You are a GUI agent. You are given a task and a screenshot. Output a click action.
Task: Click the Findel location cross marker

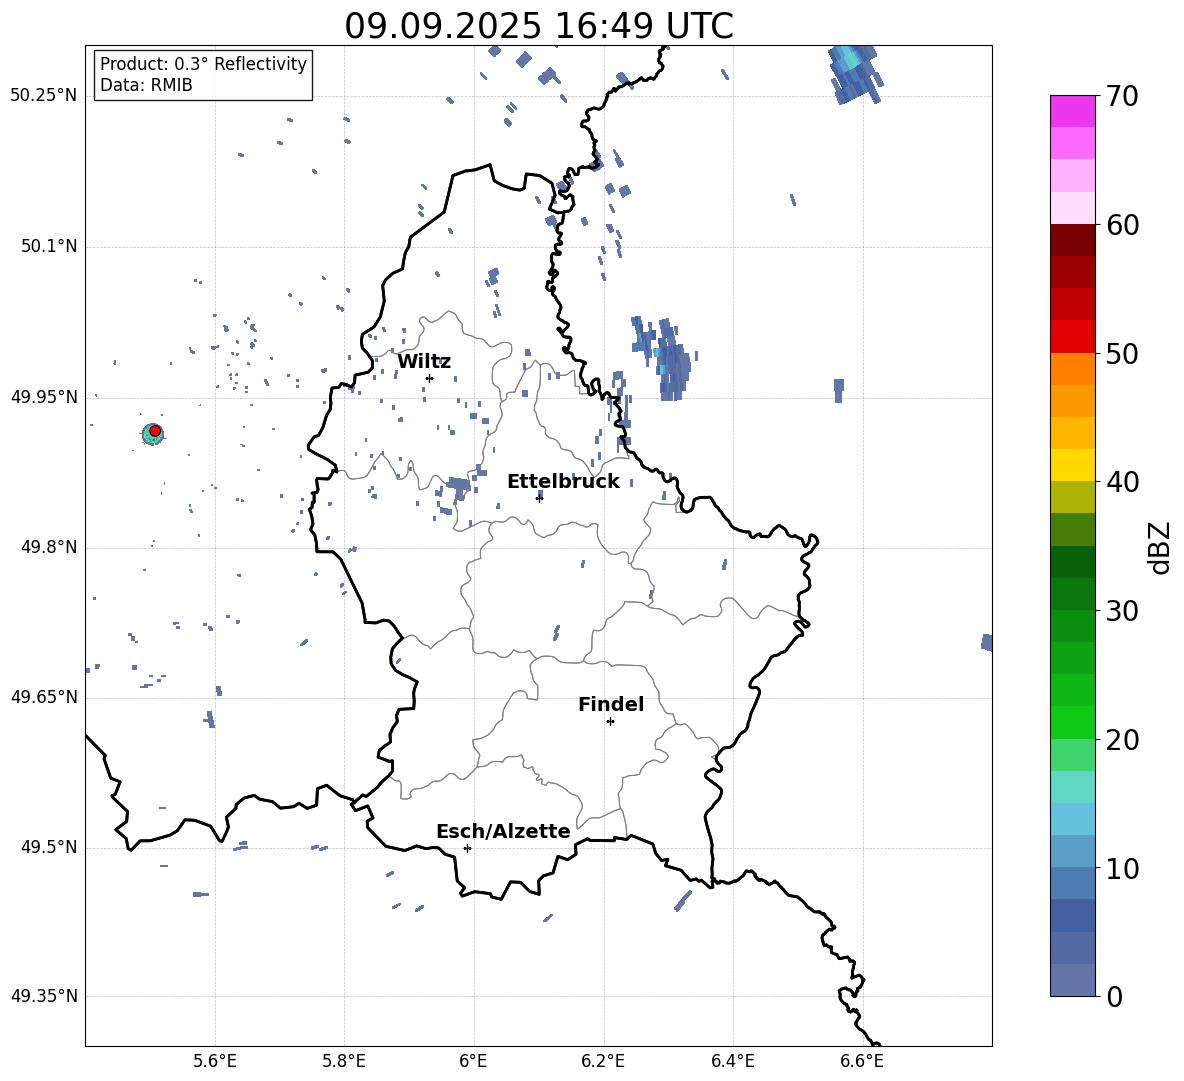point(610,722)
